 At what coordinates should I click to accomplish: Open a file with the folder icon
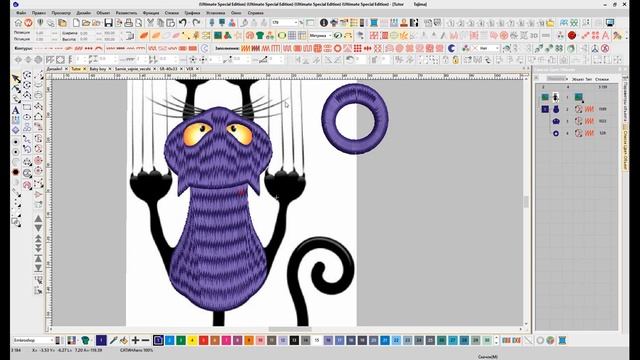tap(86, 23)
